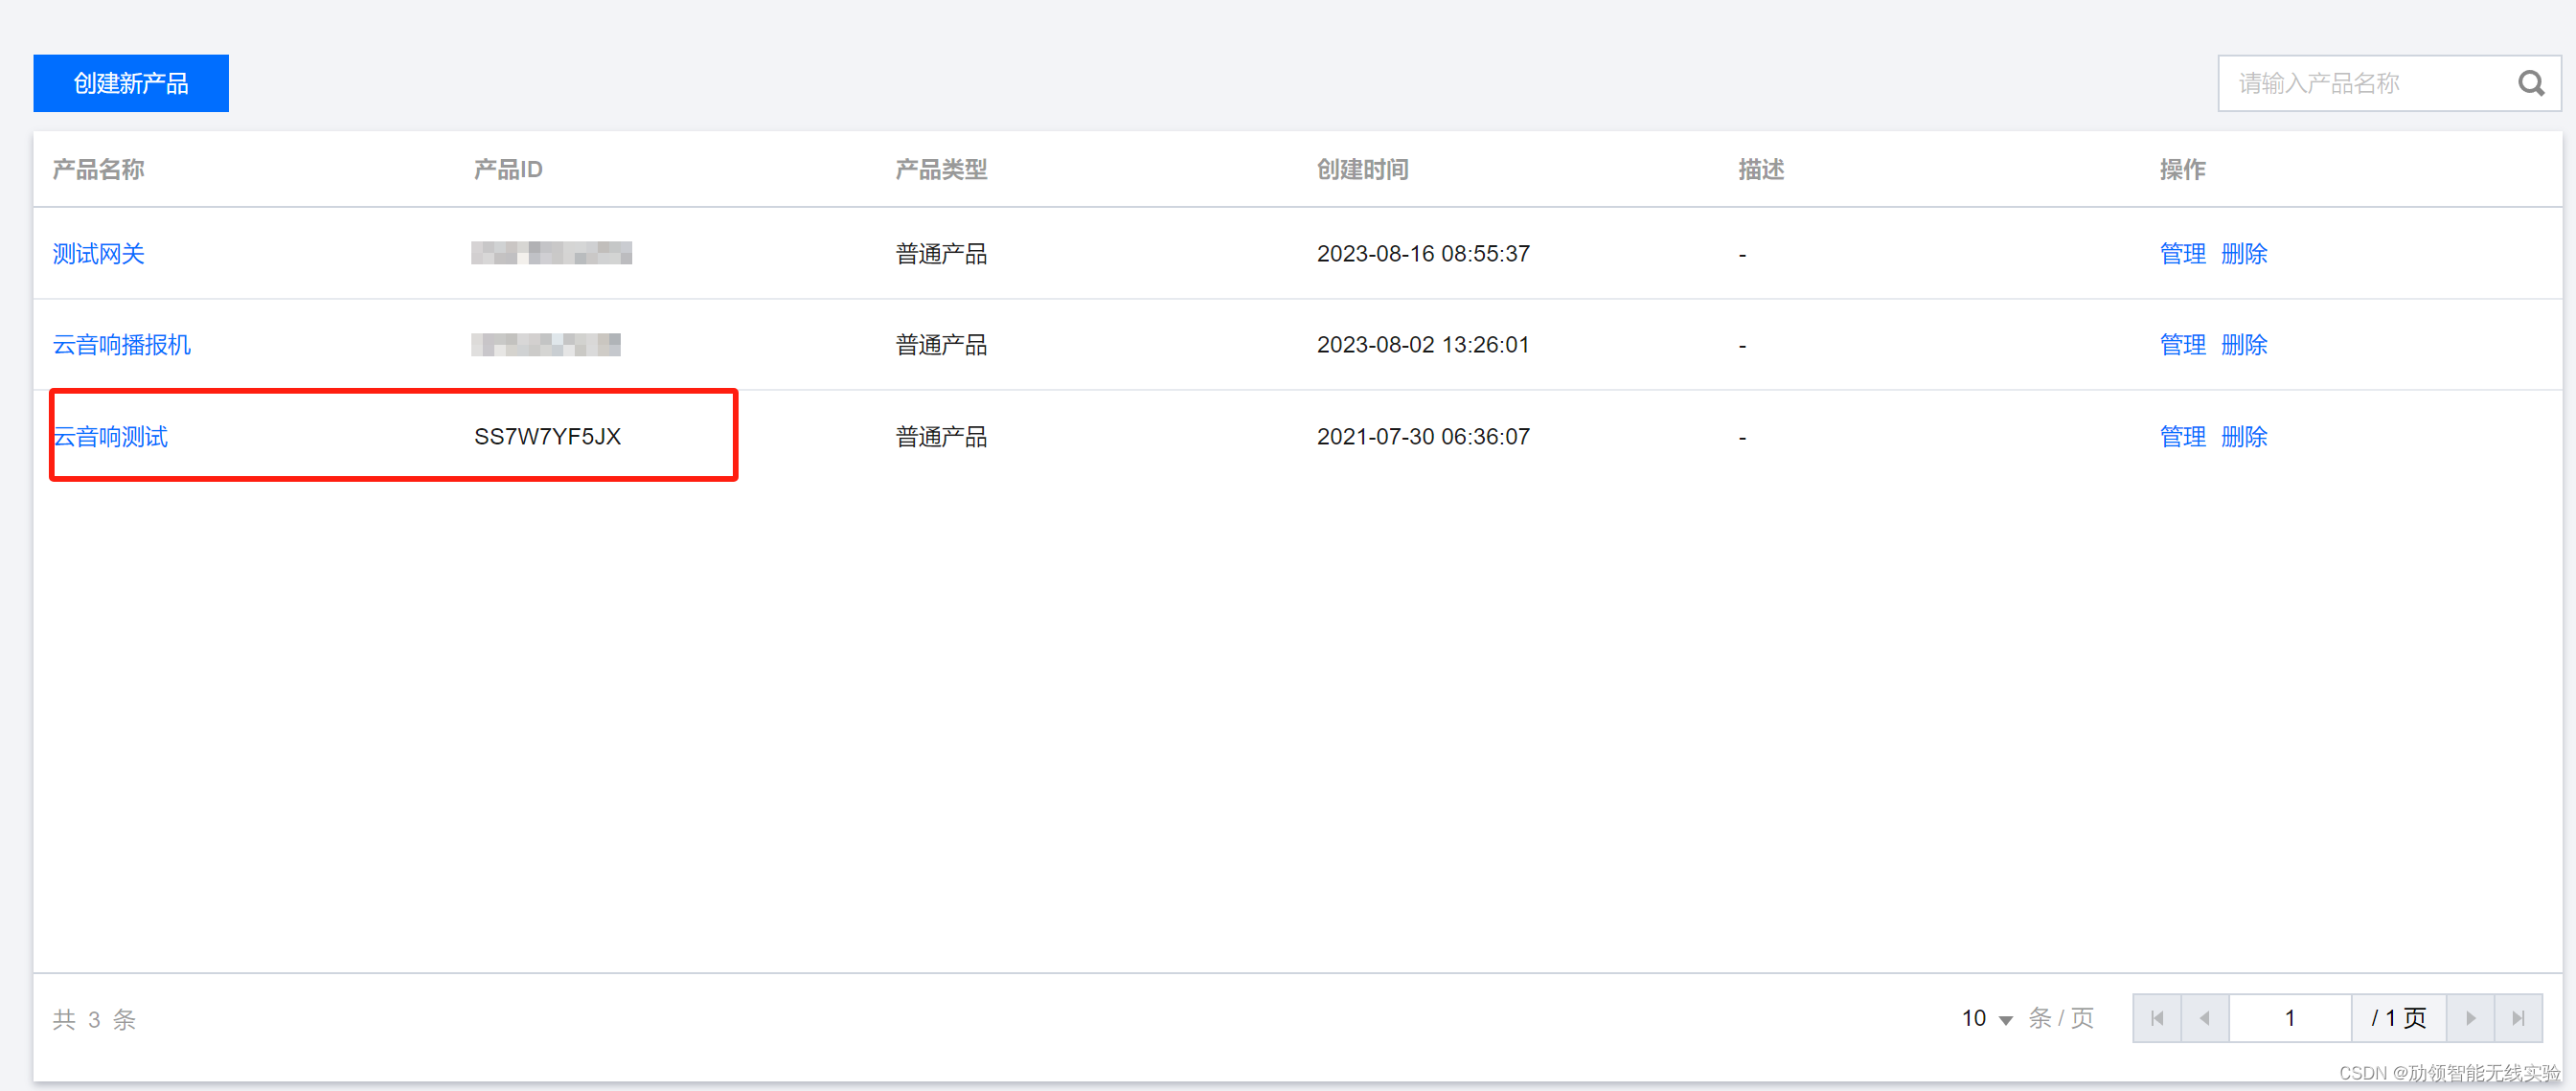This screenshot has width=2576, height=1091.
Task: Open the 10 items per page dropdown
Action: click(1986, 1018)
